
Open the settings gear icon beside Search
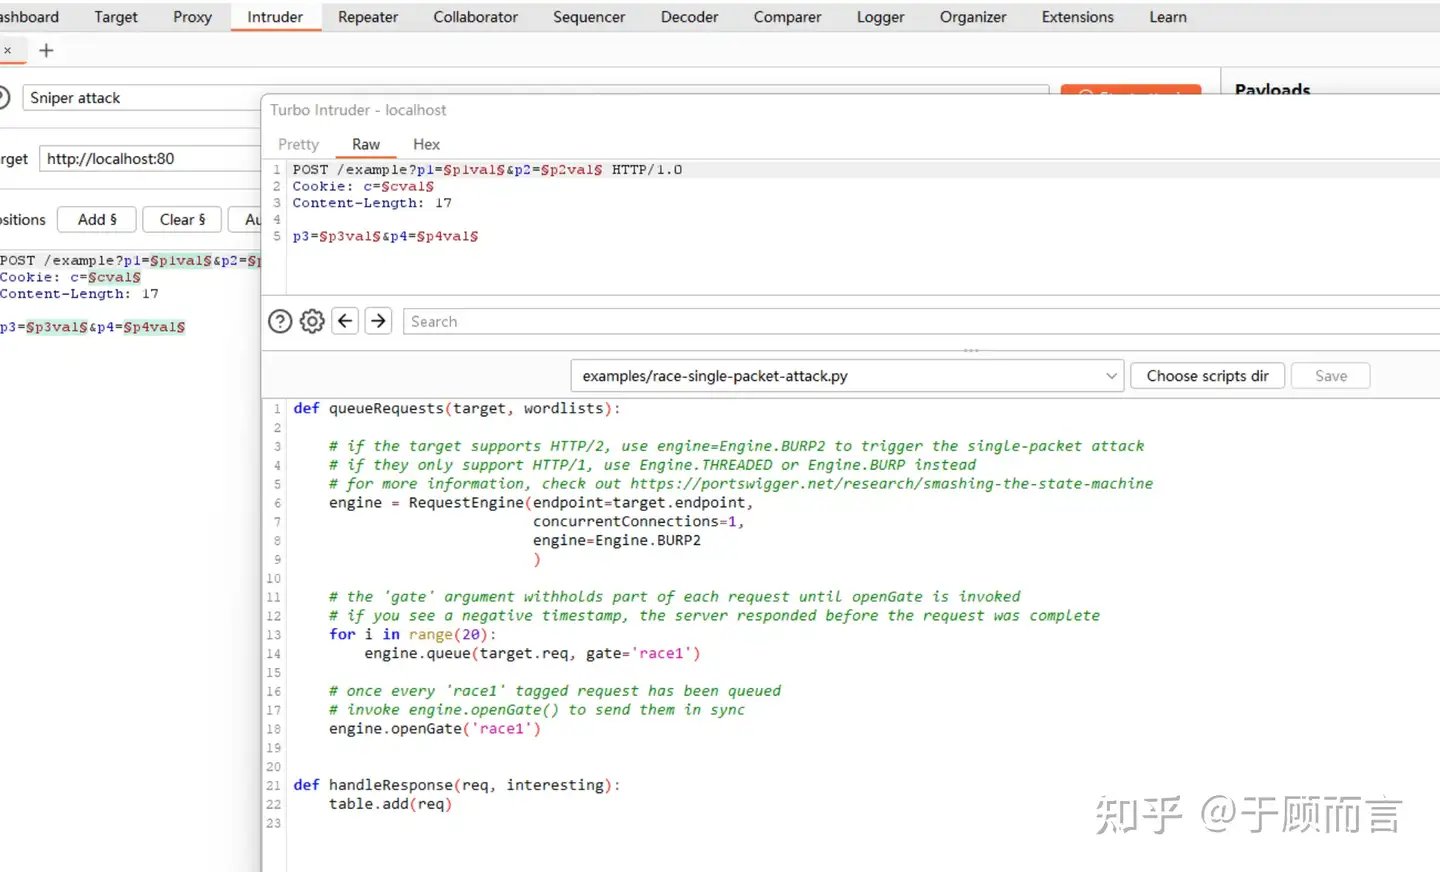pyautogui.click(x=312, y=321)
